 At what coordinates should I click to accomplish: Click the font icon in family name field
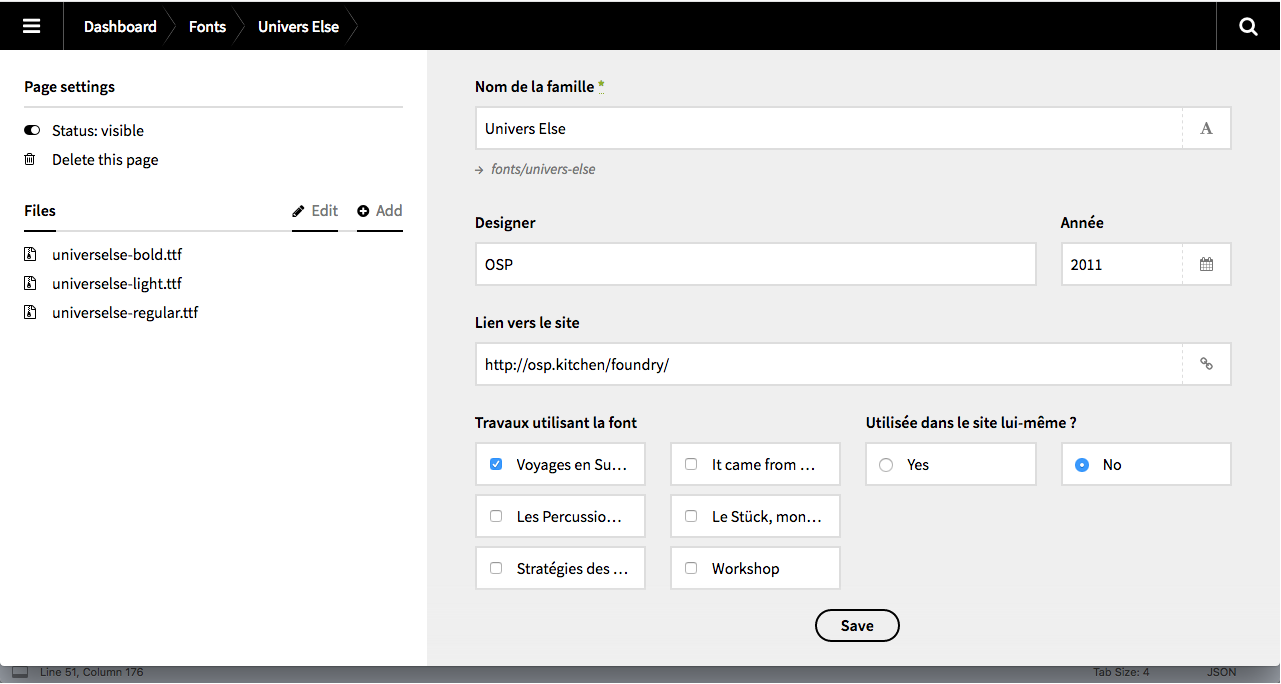pyautogui.click(x=1206, y=129)
